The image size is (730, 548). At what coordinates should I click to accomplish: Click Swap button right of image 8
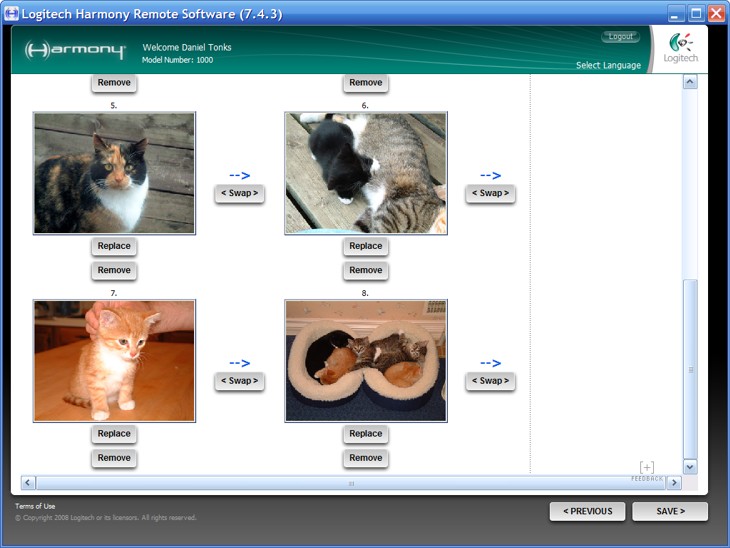[x=490, y=381]
